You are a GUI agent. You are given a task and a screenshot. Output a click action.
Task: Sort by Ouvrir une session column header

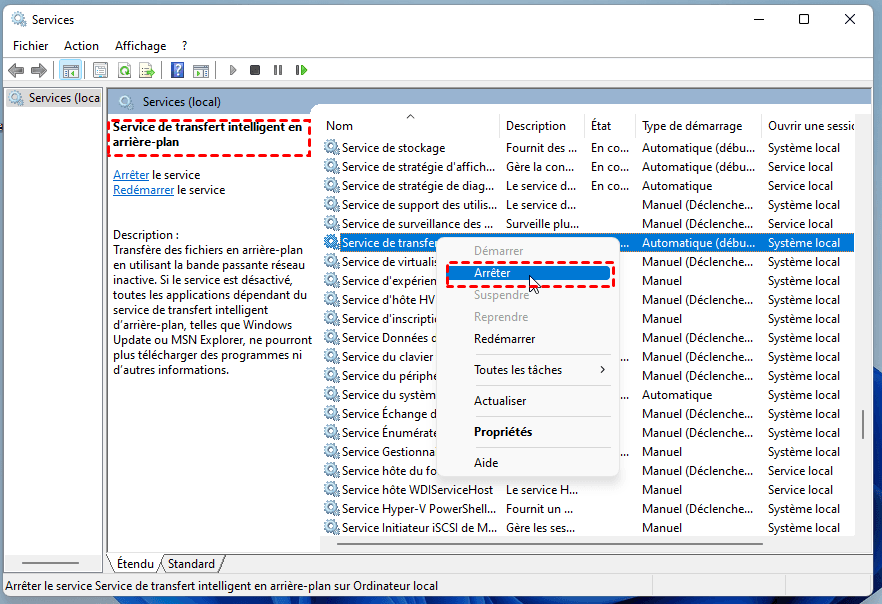pyautogui.click(x=809, y=126)
